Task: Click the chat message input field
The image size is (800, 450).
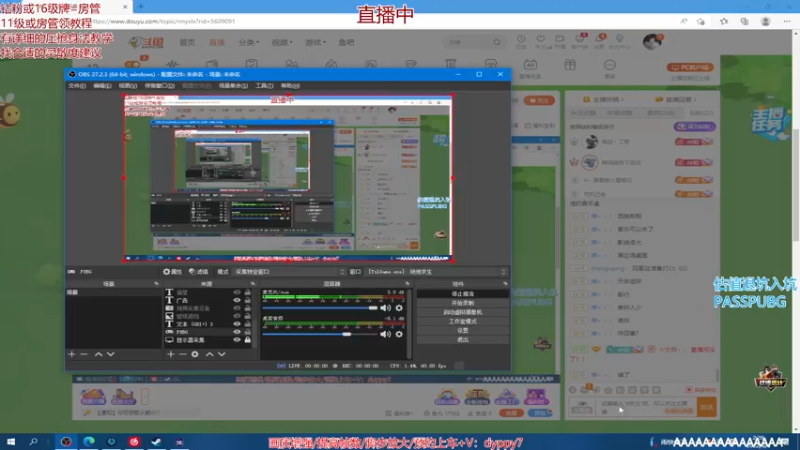Action: [x=645, y=407]
